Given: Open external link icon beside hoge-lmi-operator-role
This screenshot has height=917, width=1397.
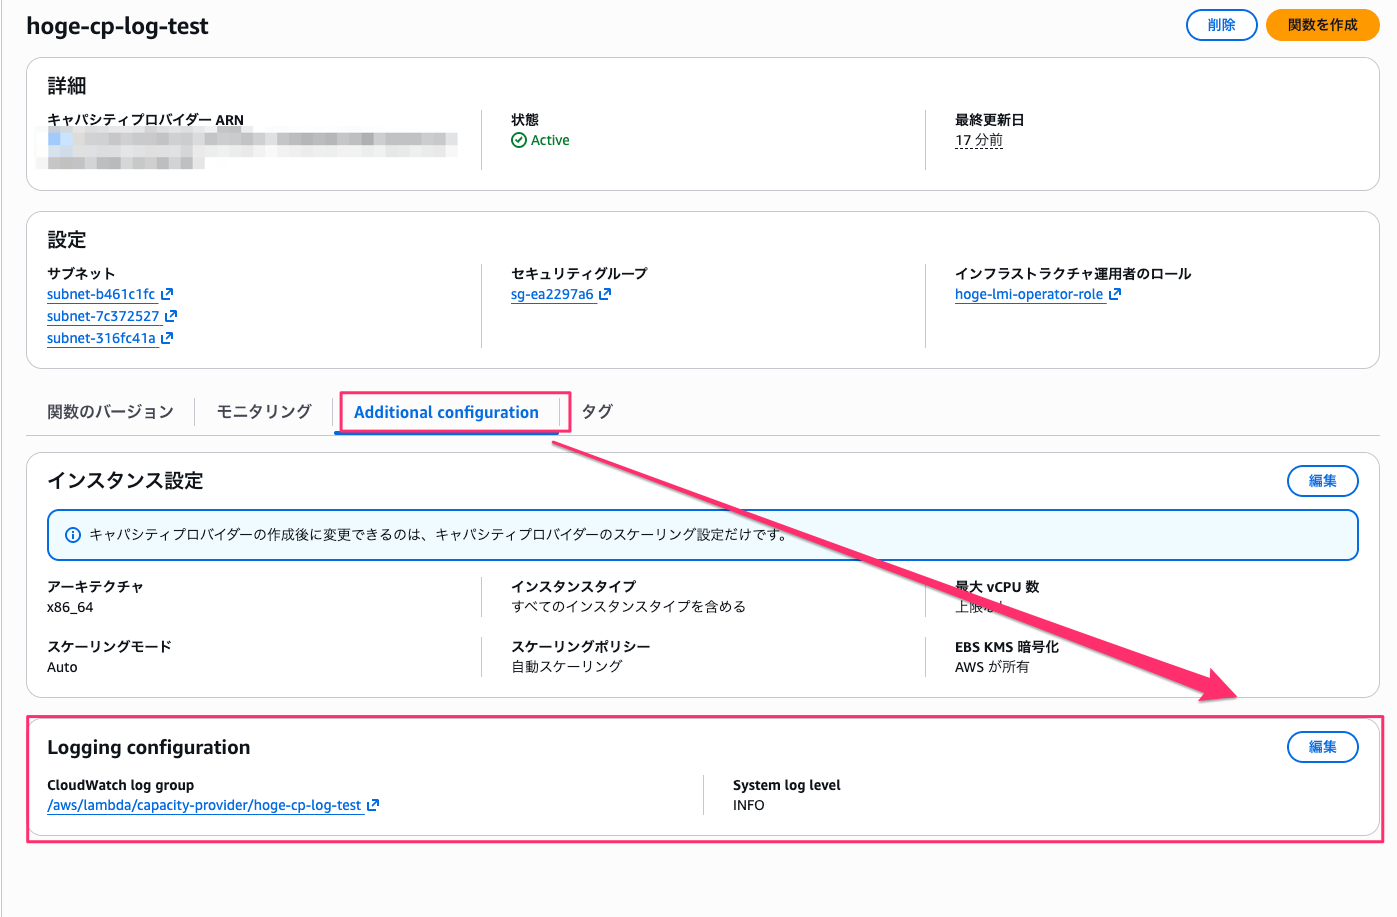Looking at the screenshot, I should [1115, 294].
